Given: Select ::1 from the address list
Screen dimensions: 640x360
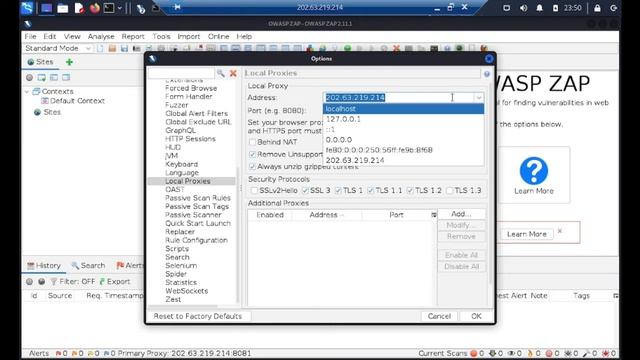Looking at the screenshot, I should click(403, 129).
